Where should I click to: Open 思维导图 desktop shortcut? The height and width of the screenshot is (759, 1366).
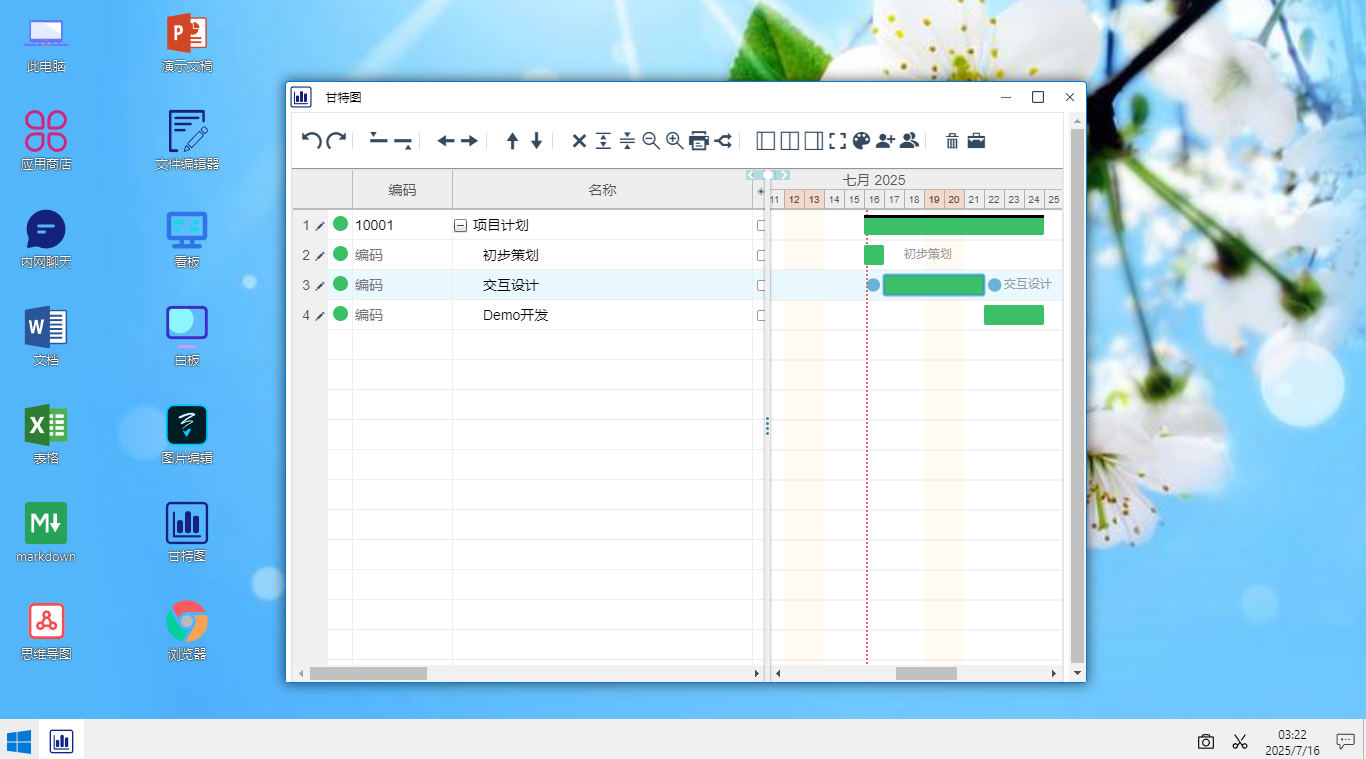46,632
